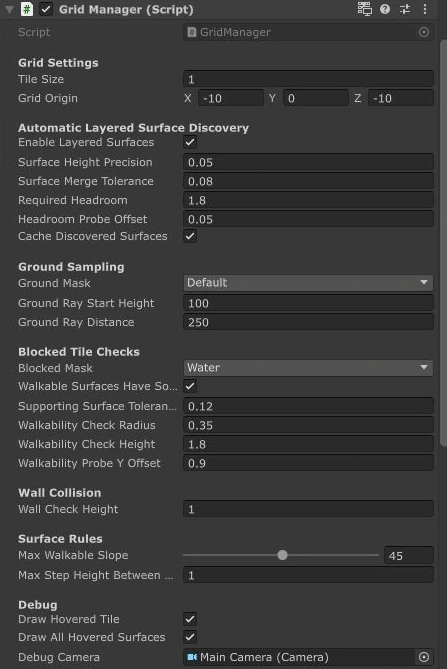Click the GridManager script reference field

click(308, 32)
